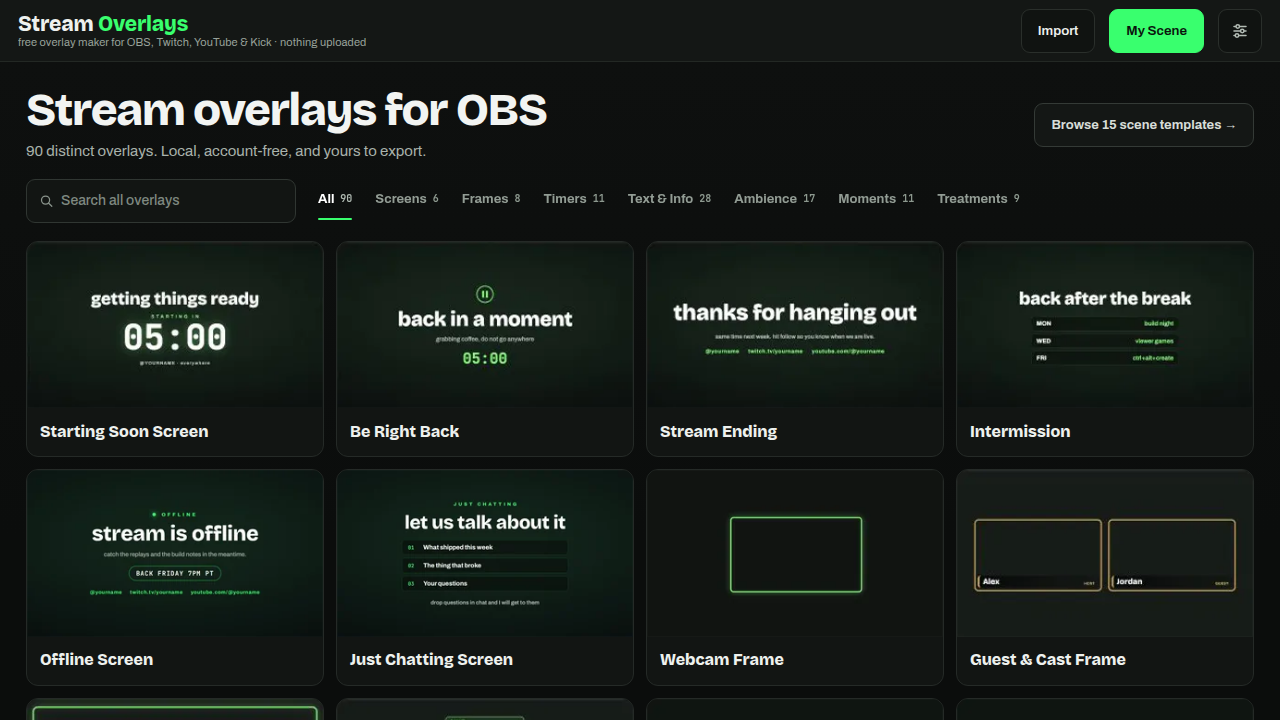
Task: Switch to the Frames tab
Action: point(491,199)
